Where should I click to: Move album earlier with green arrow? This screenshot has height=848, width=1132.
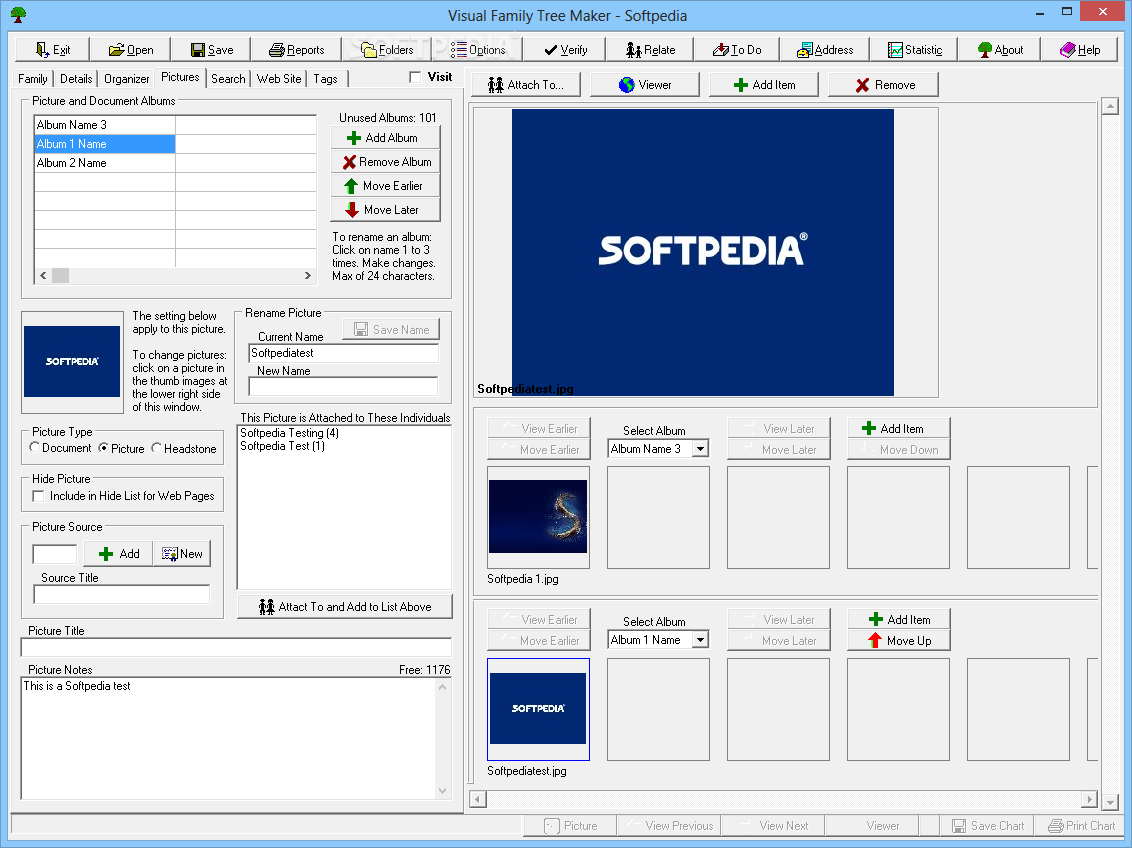click(386, 185)
